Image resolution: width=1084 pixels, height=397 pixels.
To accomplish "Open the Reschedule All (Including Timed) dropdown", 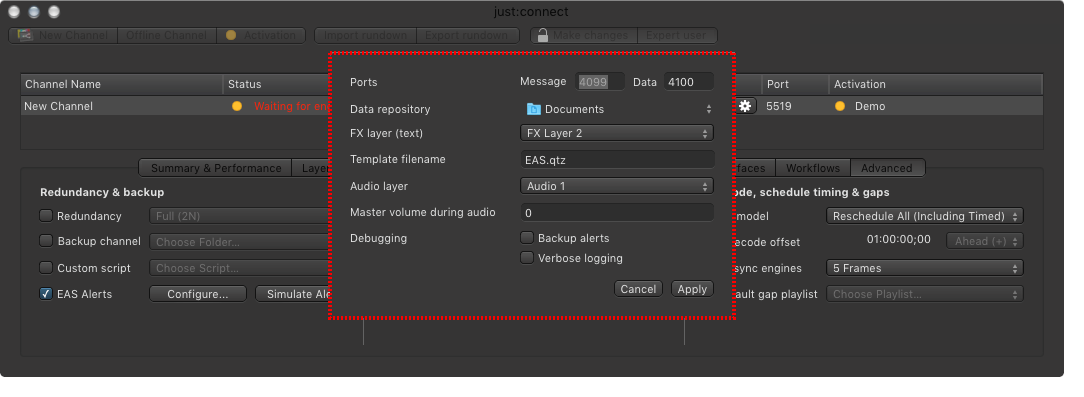I will [x=924, y=216].
